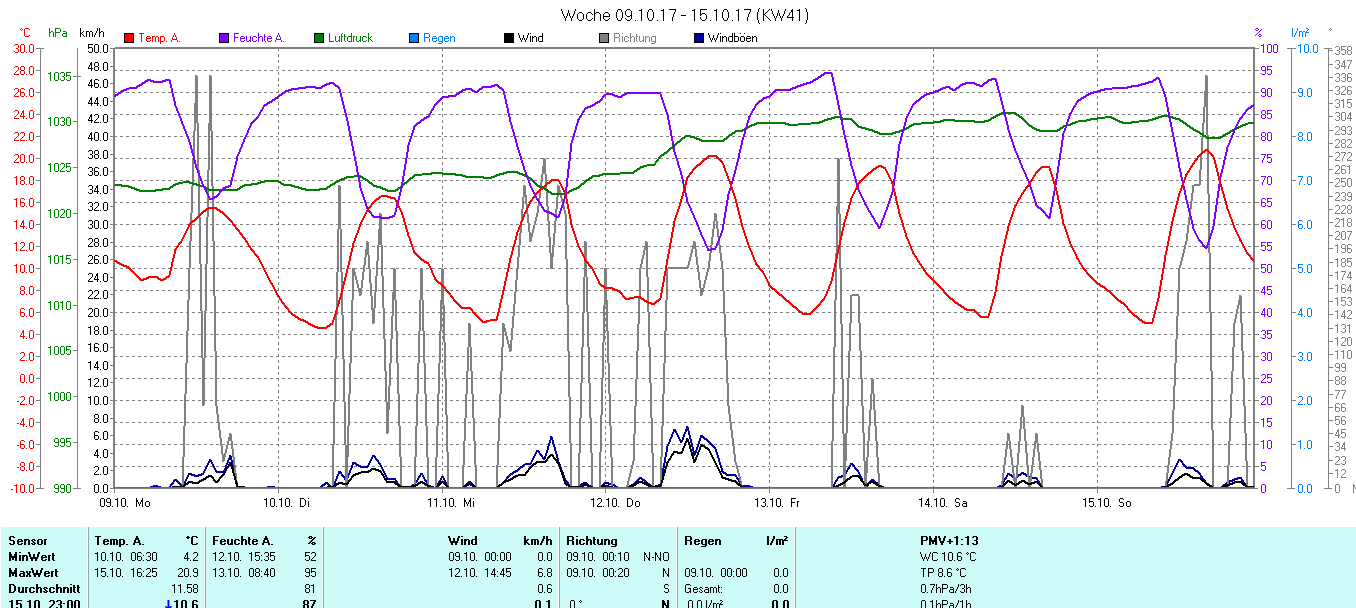Viewport: 1356px width, 608px height.
Task: Click the red Temp. A. legend swatch
Action: tap(129, 38)
